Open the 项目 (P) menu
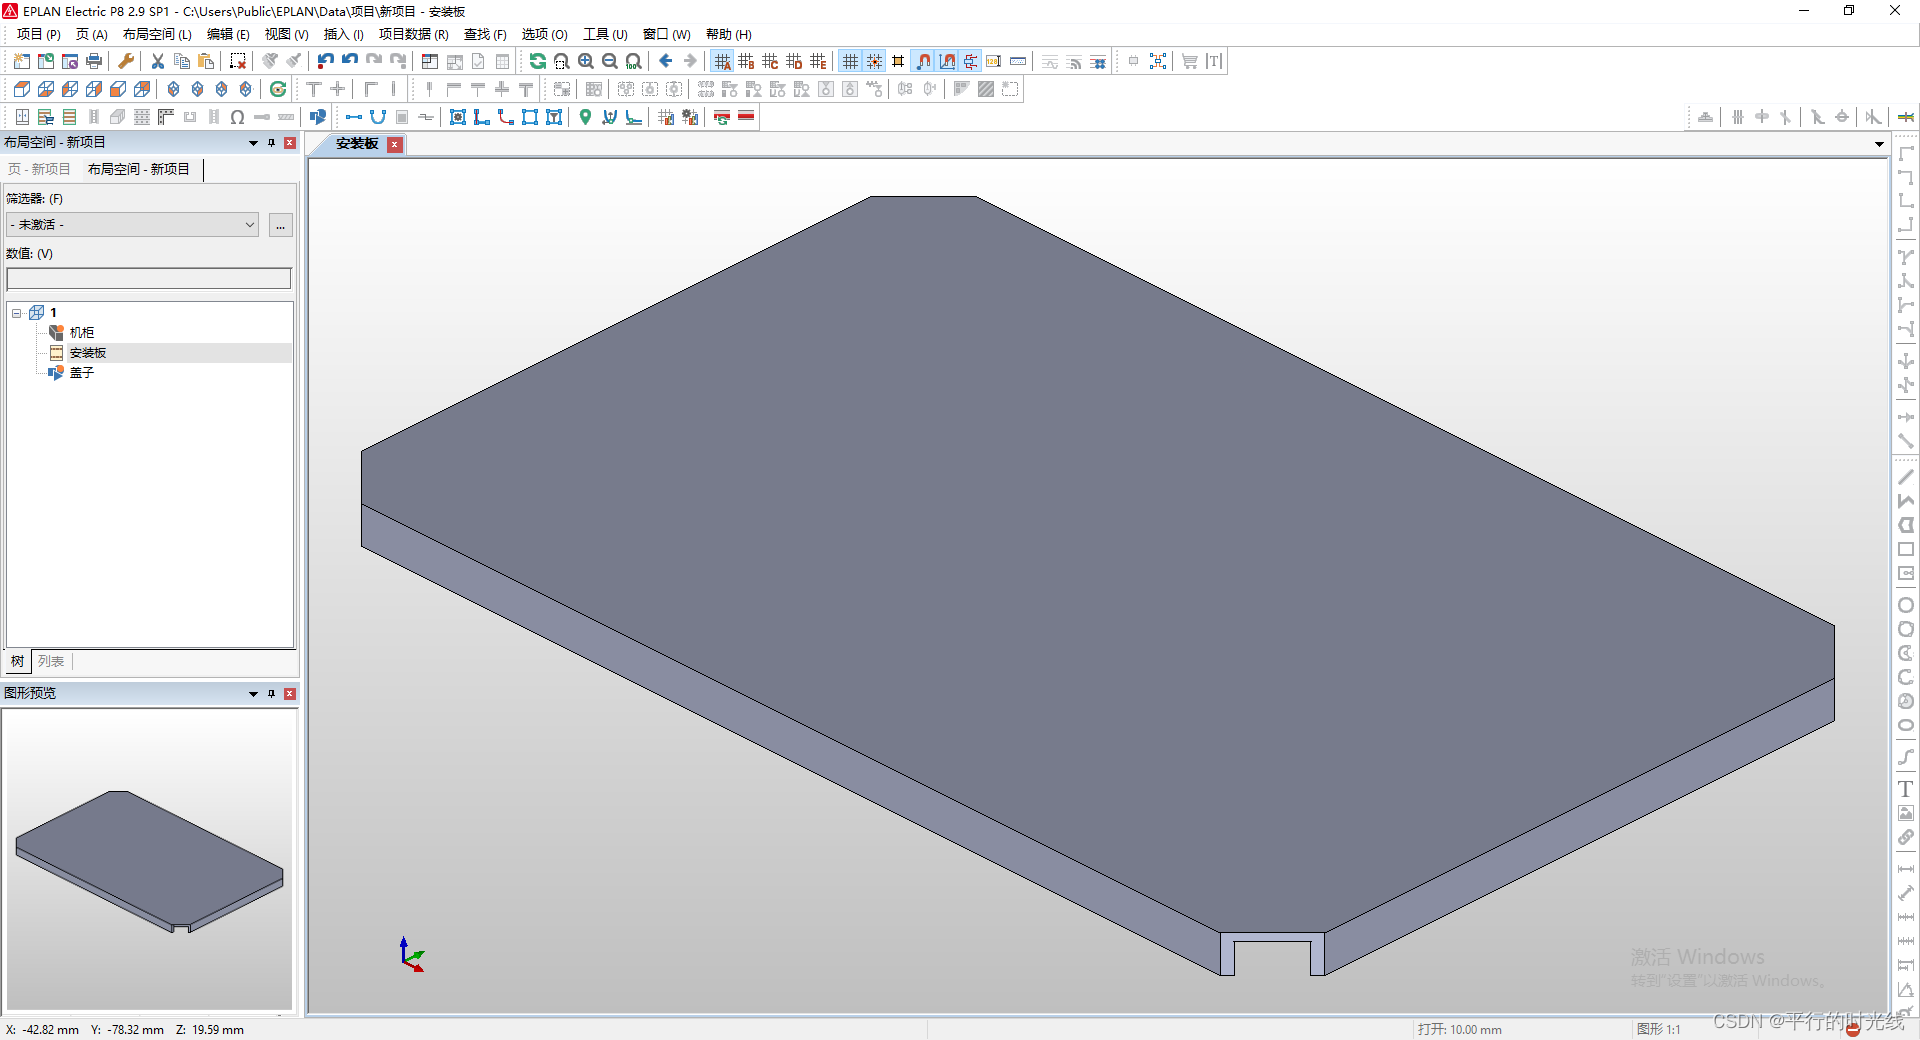Image resolution: width=1920 pixels, height=1040 pixels. point(38,34)
